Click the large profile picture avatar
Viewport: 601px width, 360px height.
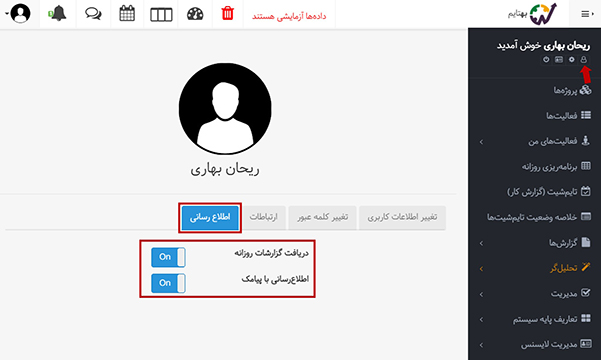coord(225,108)
